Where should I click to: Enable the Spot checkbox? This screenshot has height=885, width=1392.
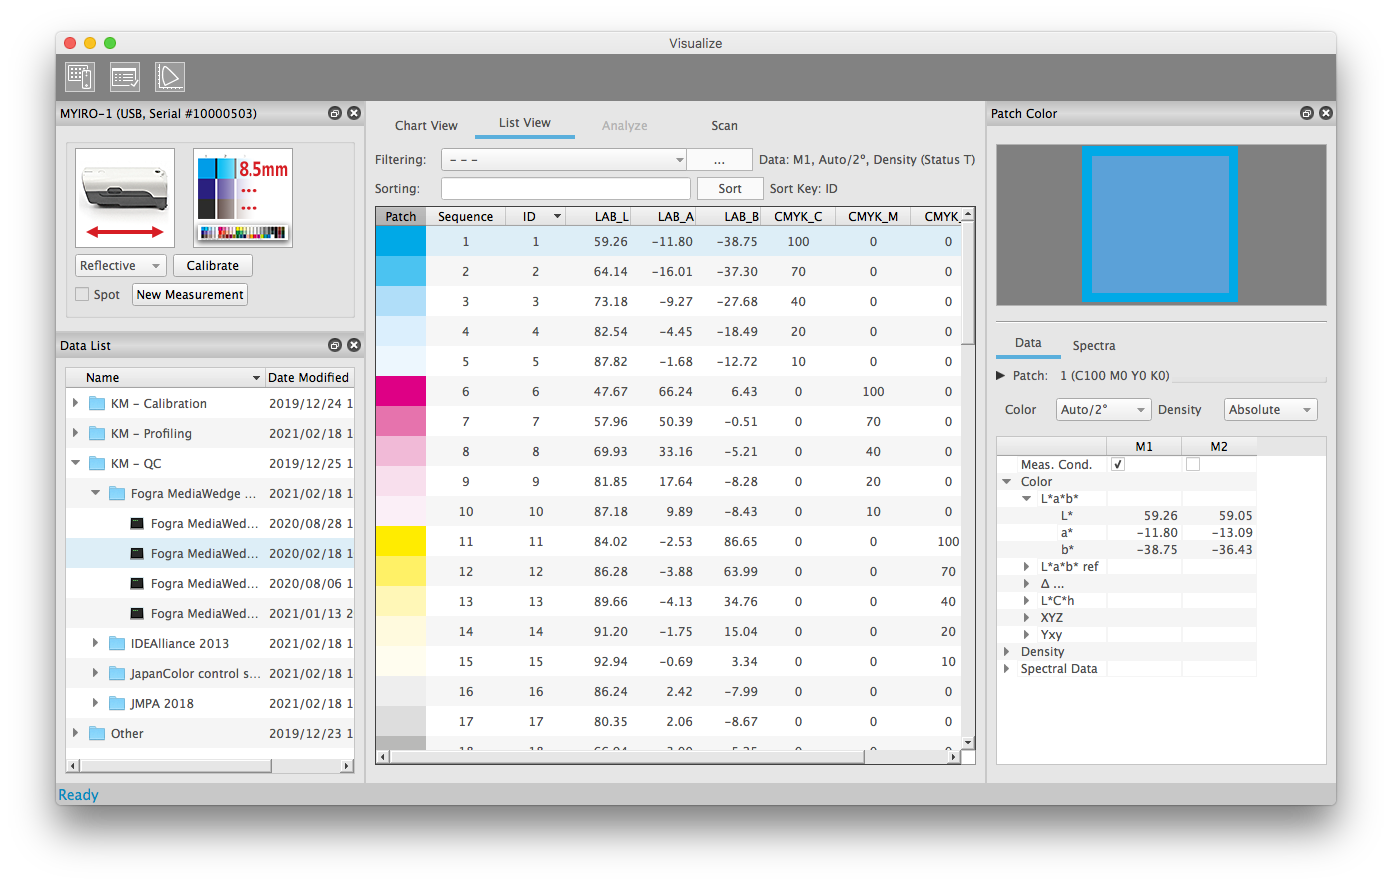82,295
